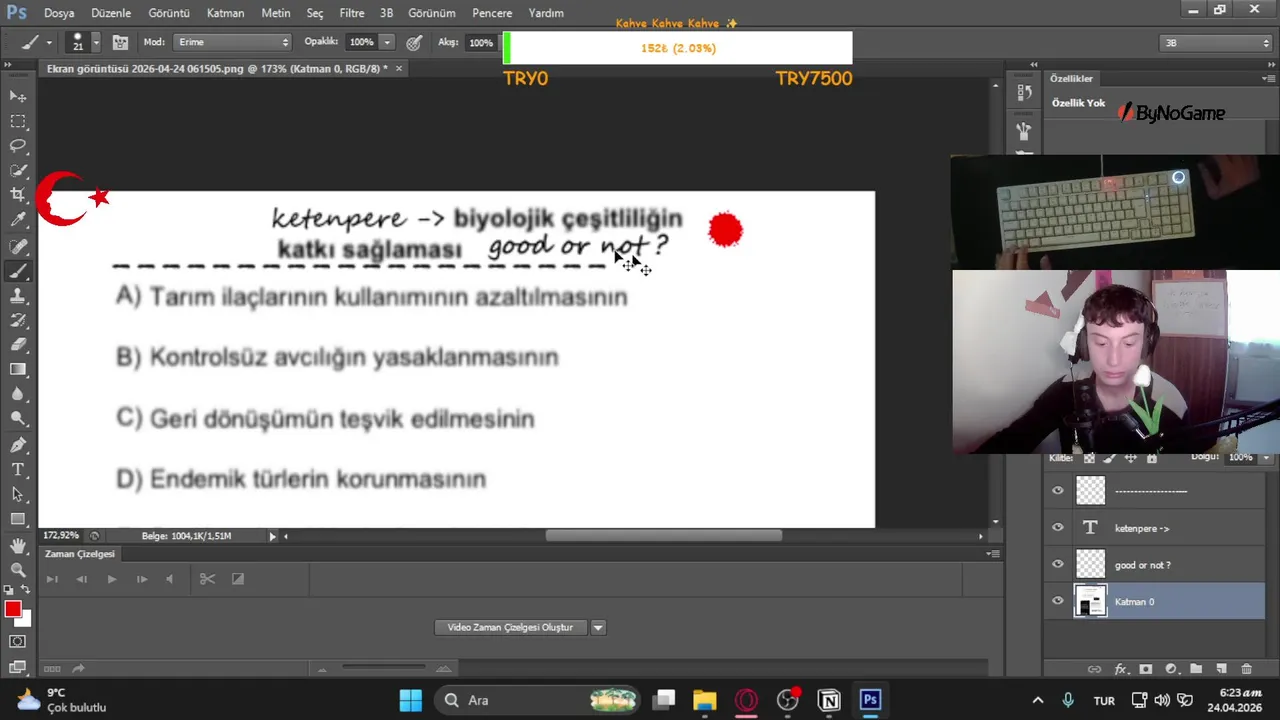Select the Clone Stamp tool
This screenshot has width=1280, height=720.
coord(18,296)
